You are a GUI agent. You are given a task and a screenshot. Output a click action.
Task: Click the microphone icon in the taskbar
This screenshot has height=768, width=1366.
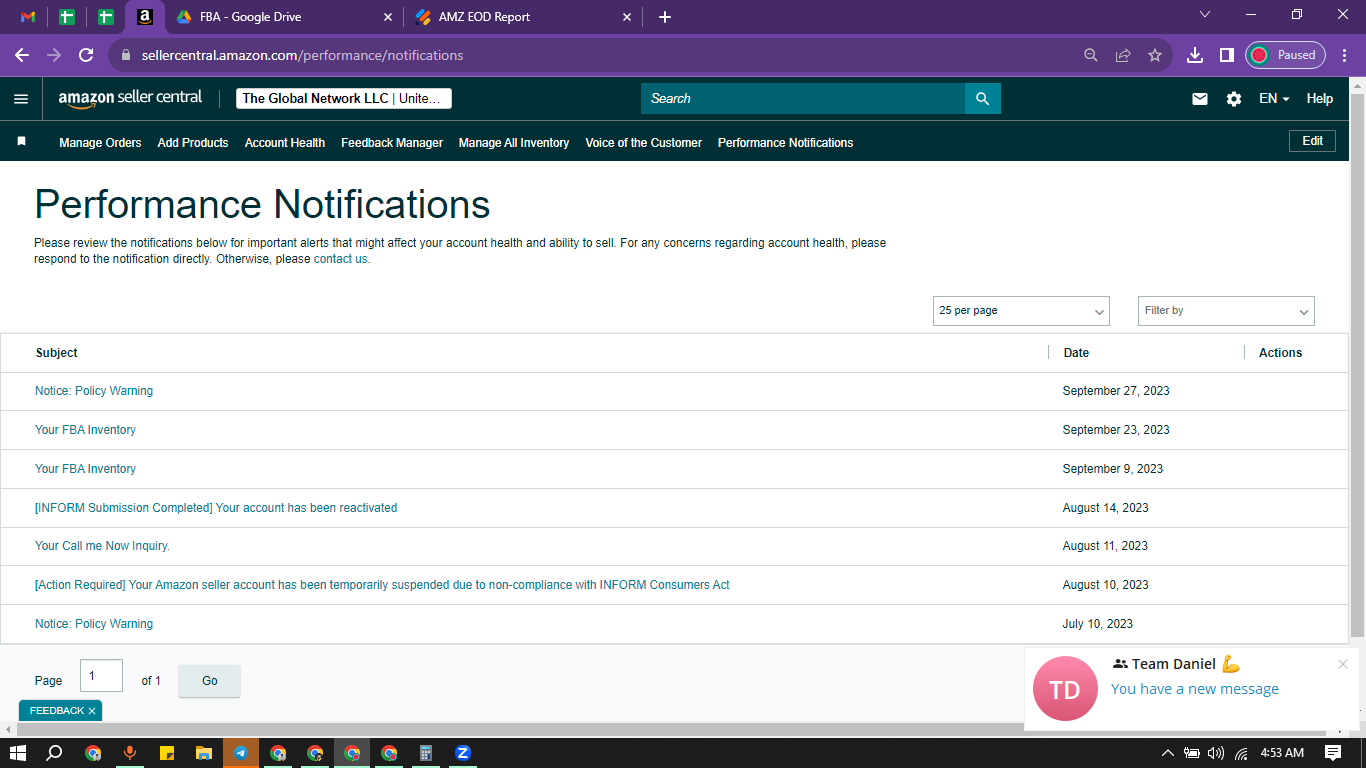click(129, 753)
